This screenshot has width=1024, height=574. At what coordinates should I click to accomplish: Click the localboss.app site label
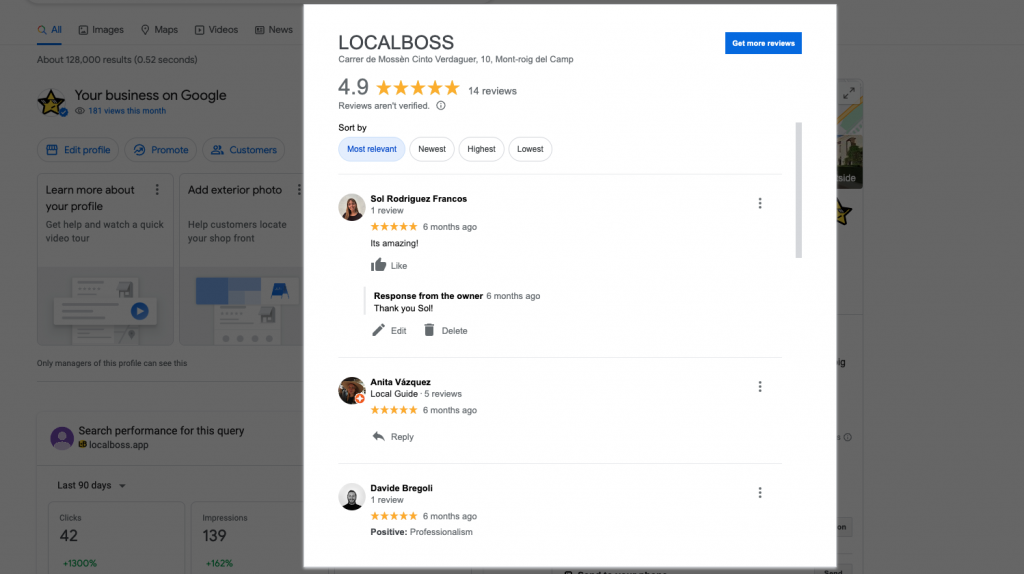tap(118, 445)
